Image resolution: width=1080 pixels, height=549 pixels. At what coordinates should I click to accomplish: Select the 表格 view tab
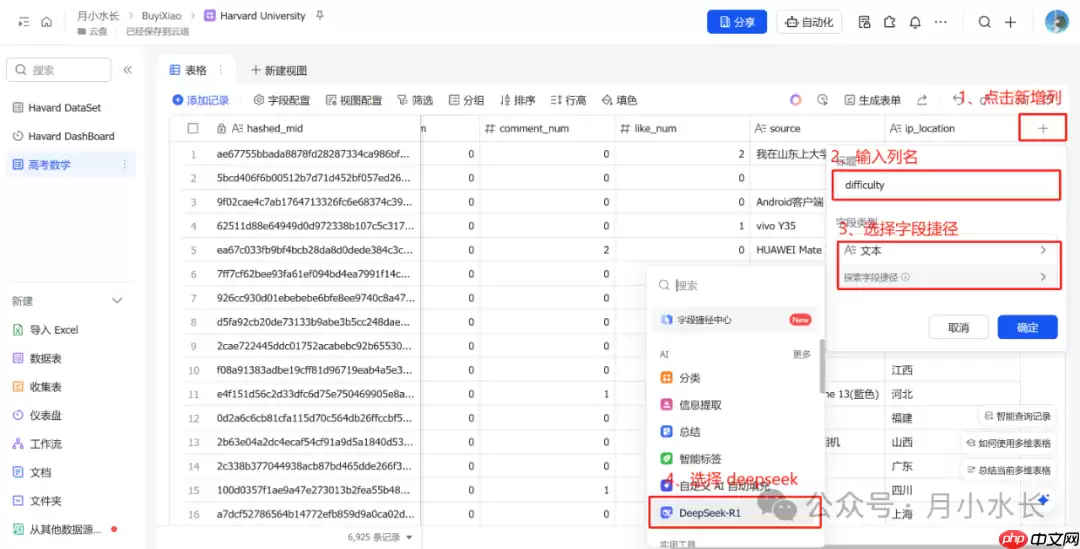pos(188,70)
